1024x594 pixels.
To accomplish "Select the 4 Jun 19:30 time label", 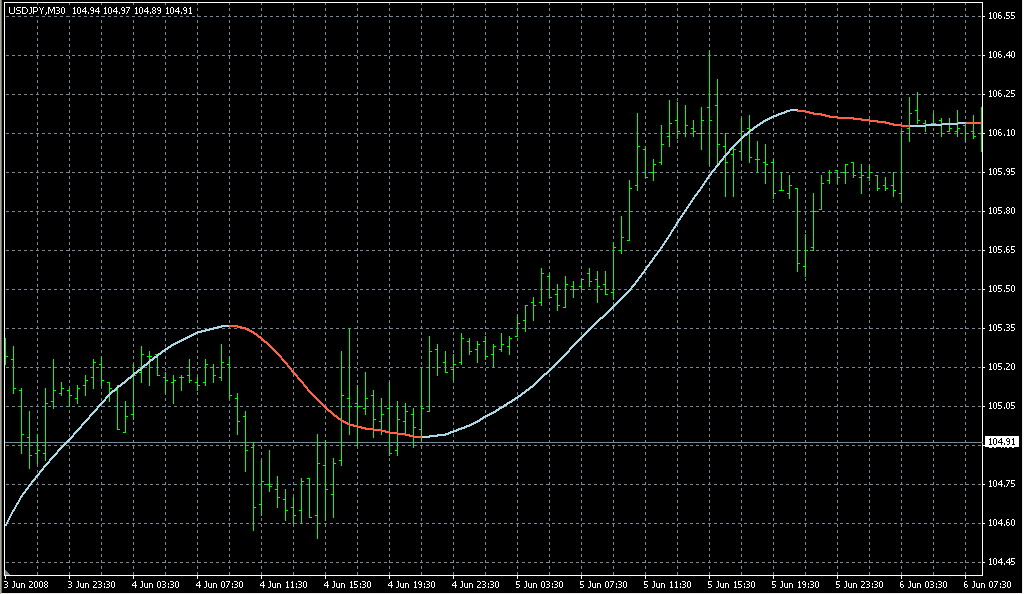I will pos(414,584).
